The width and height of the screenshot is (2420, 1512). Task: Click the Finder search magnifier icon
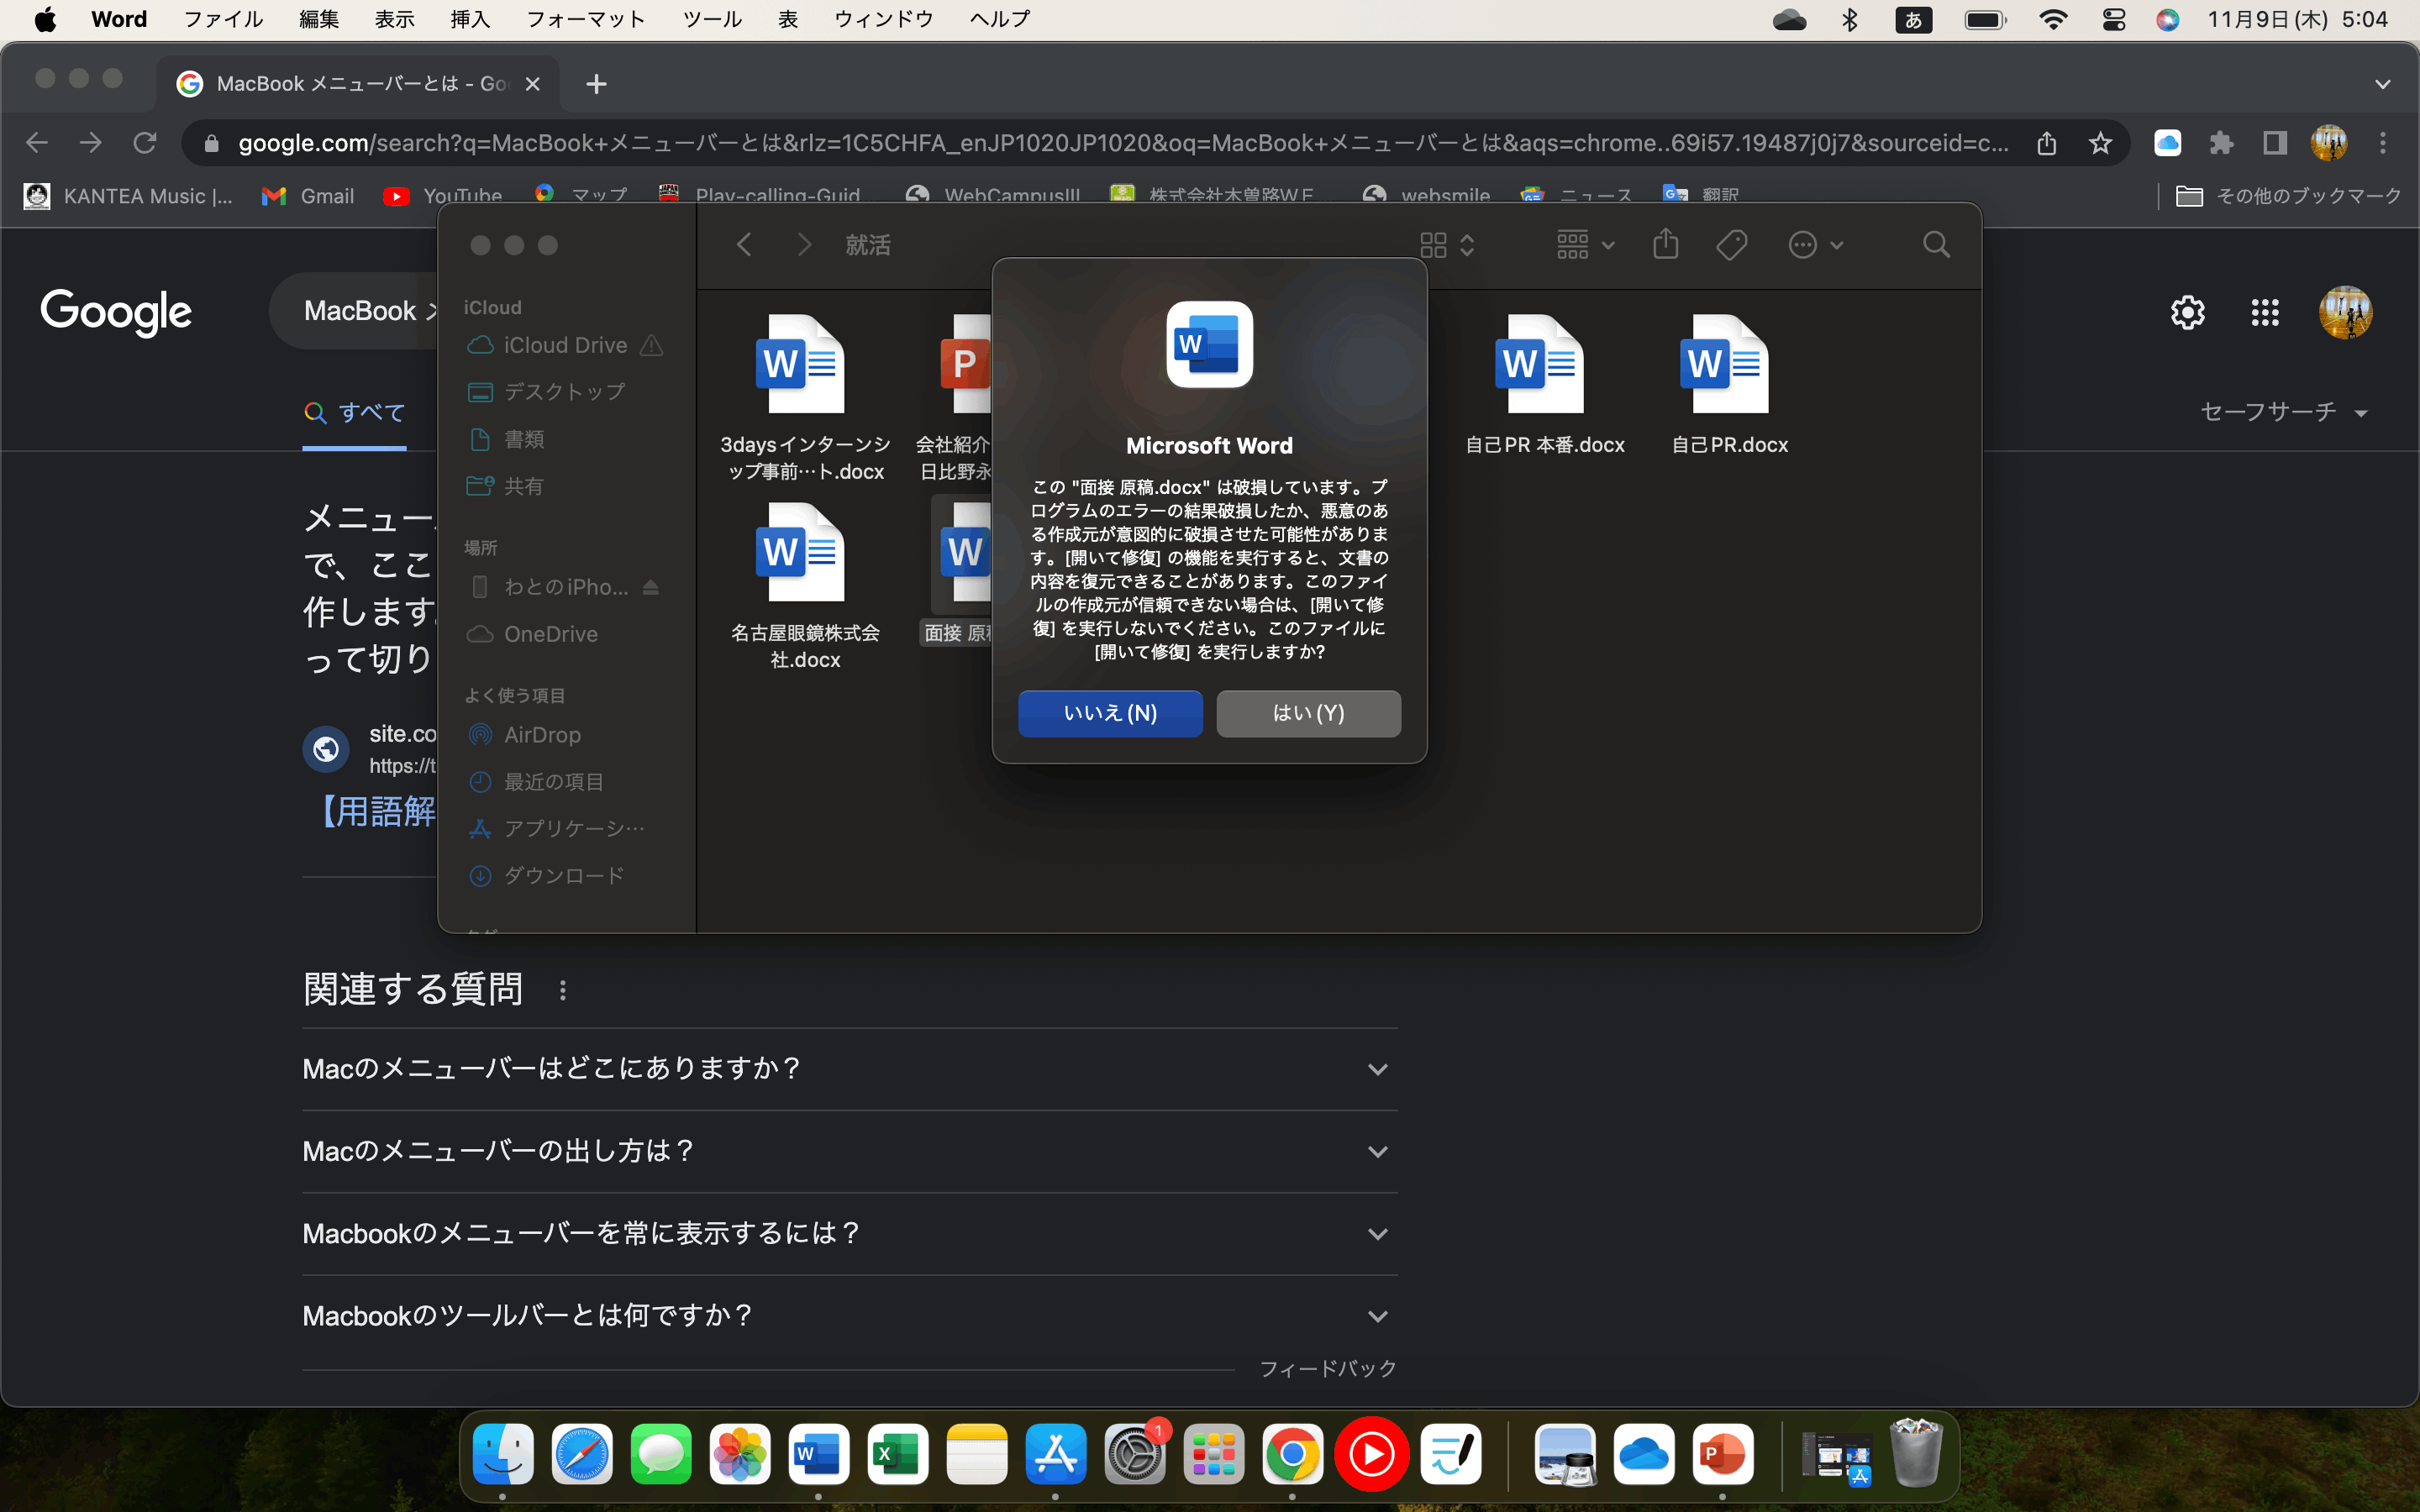click(1936, 244)
